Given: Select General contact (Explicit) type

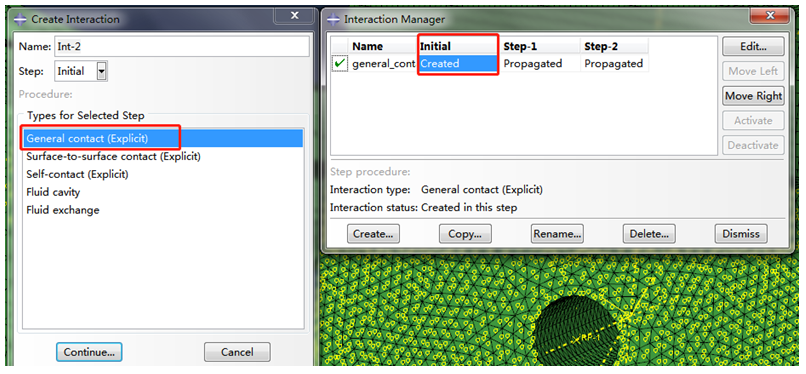Looking at the screenshot, I should [163, 138].
